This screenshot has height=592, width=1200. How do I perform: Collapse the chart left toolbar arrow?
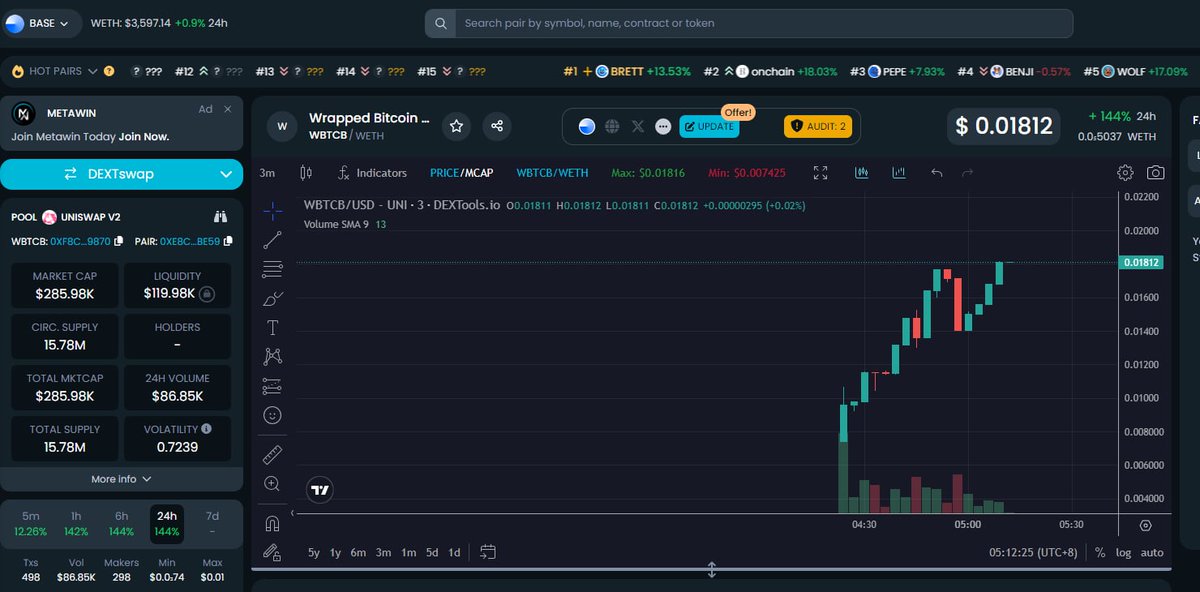point(293,513)
